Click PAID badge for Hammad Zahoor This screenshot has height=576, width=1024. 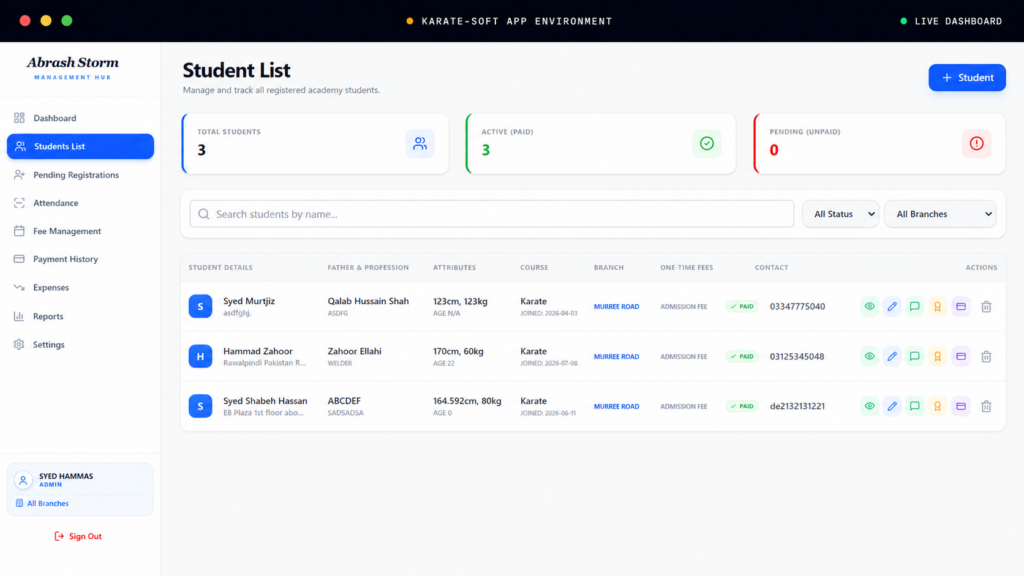click(x=742, y=357)
